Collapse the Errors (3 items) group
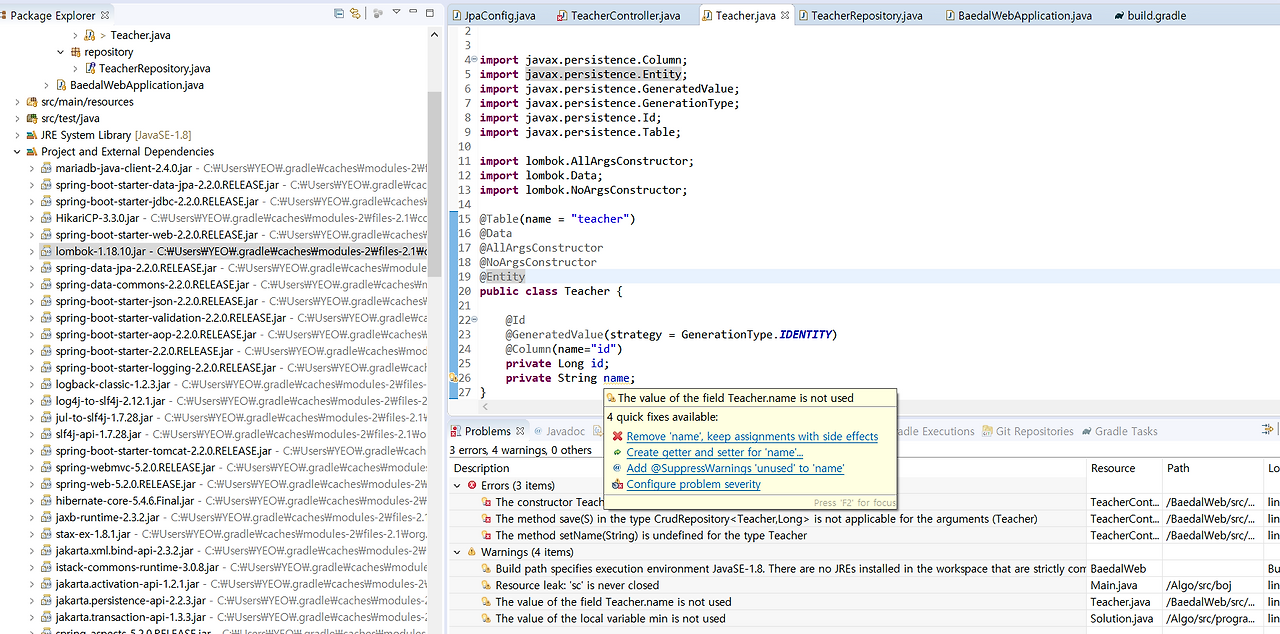The width and height of the screenshot is (1280, 634). [458, 485]
